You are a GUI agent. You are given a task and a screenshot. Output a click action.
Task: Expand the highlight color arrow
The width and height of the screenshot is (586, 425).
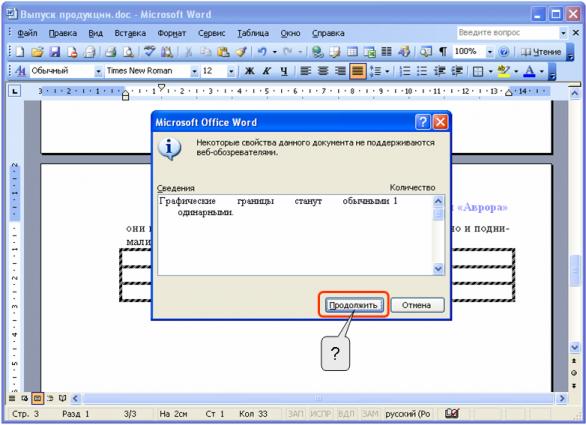click(516, 71)
